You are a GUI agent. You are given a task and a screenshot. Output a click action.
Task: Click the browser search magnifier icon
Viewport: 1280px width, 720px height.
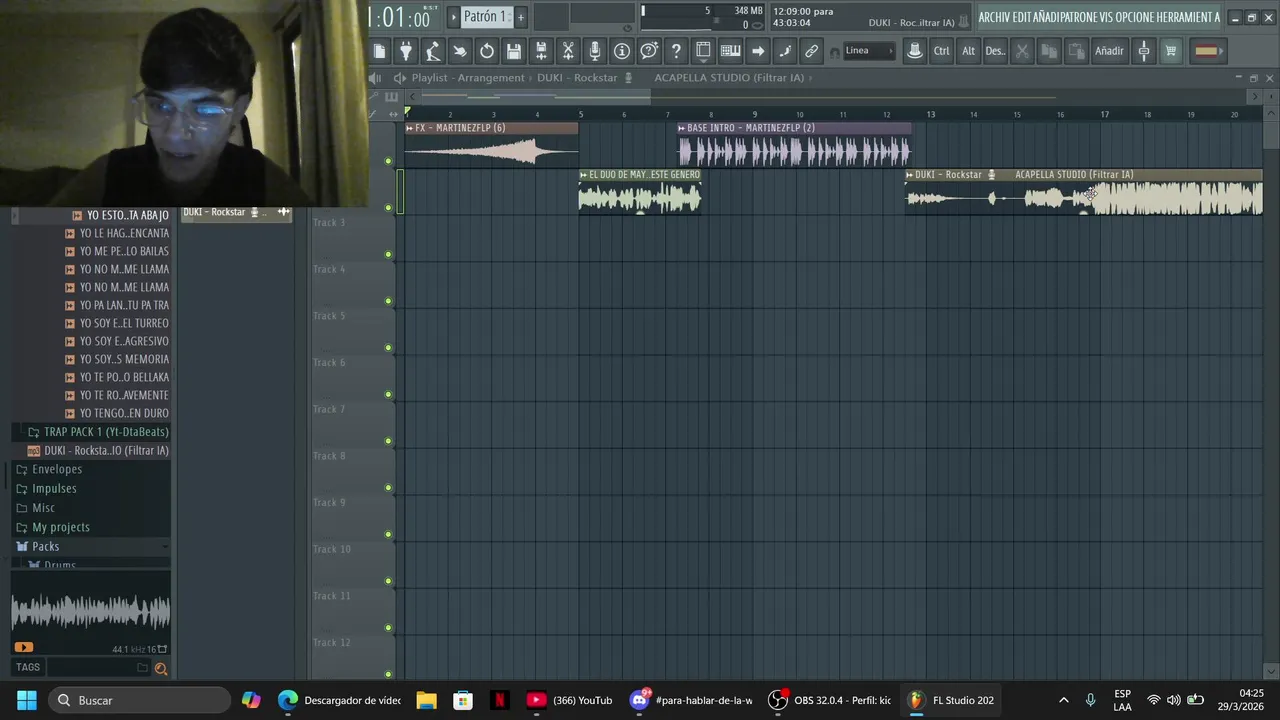160,668
